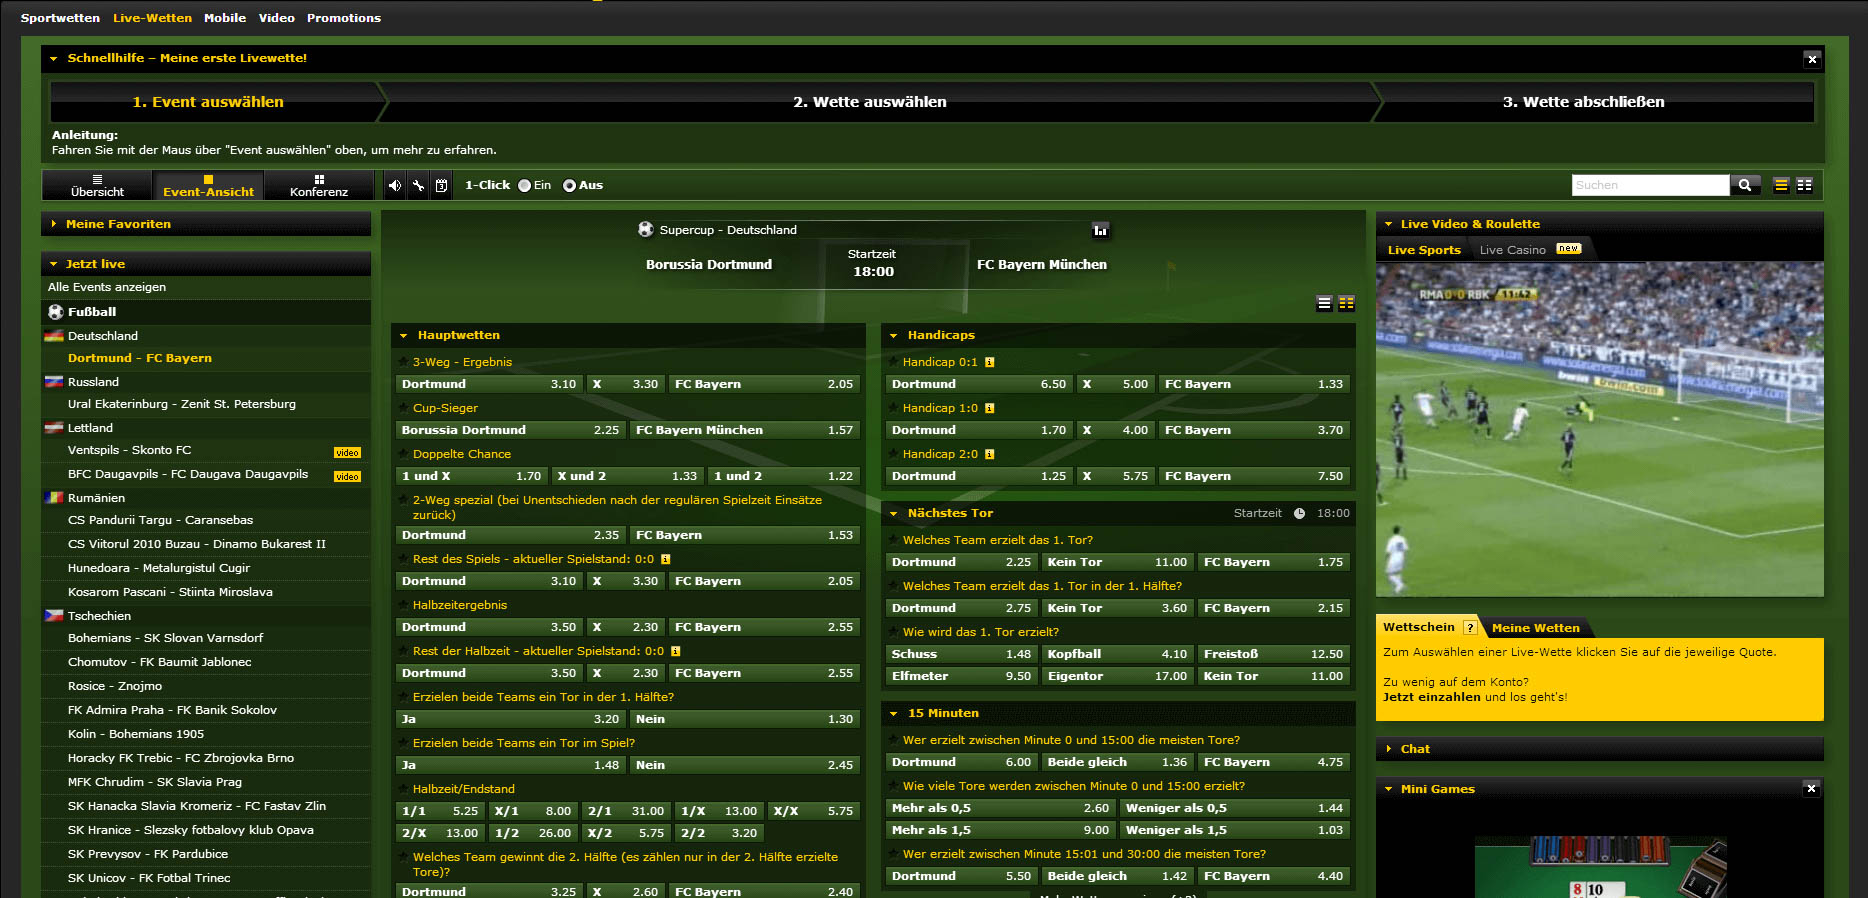
Task: Select list view icon above Handicaps panel
Action: point(1324,303)
